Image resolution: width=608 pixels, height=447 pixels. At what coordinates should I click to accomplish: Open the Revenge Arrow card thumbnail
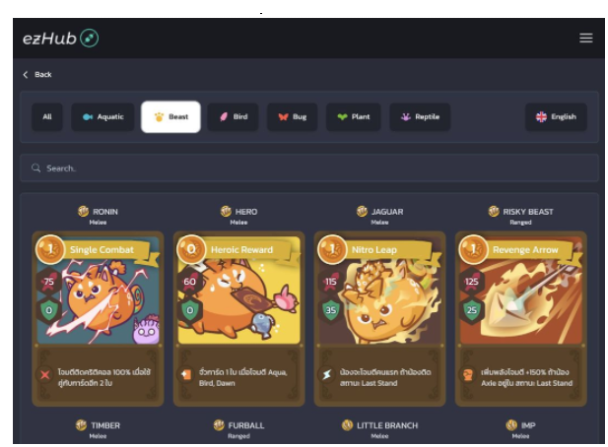point(521,290)
